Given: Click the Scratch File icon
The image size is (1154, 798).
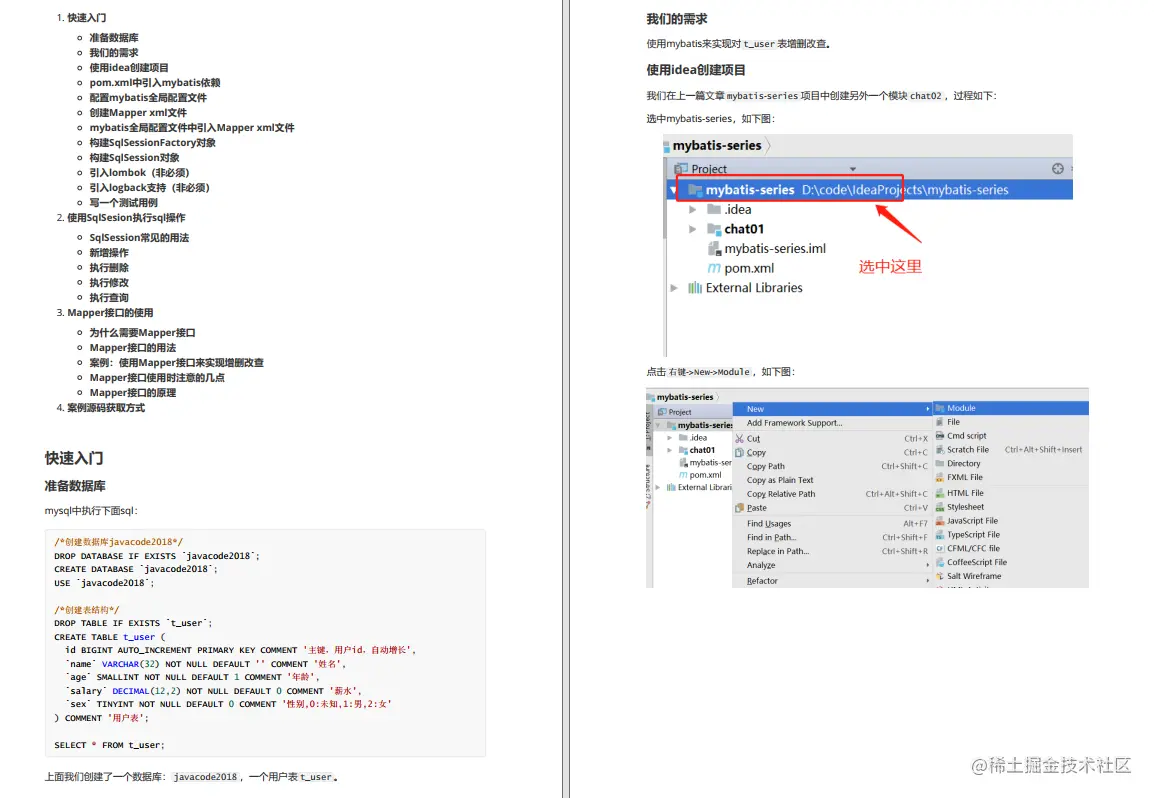Looking at the screenshot, I should point(940,450).
